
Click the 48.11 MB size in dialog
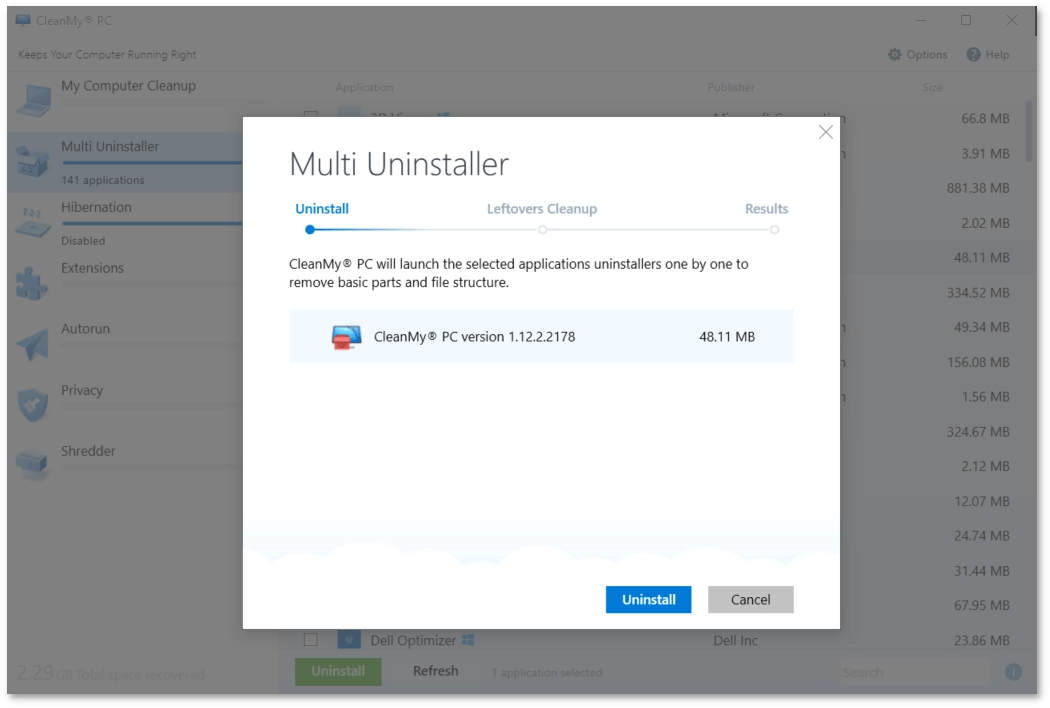point(727,337)
